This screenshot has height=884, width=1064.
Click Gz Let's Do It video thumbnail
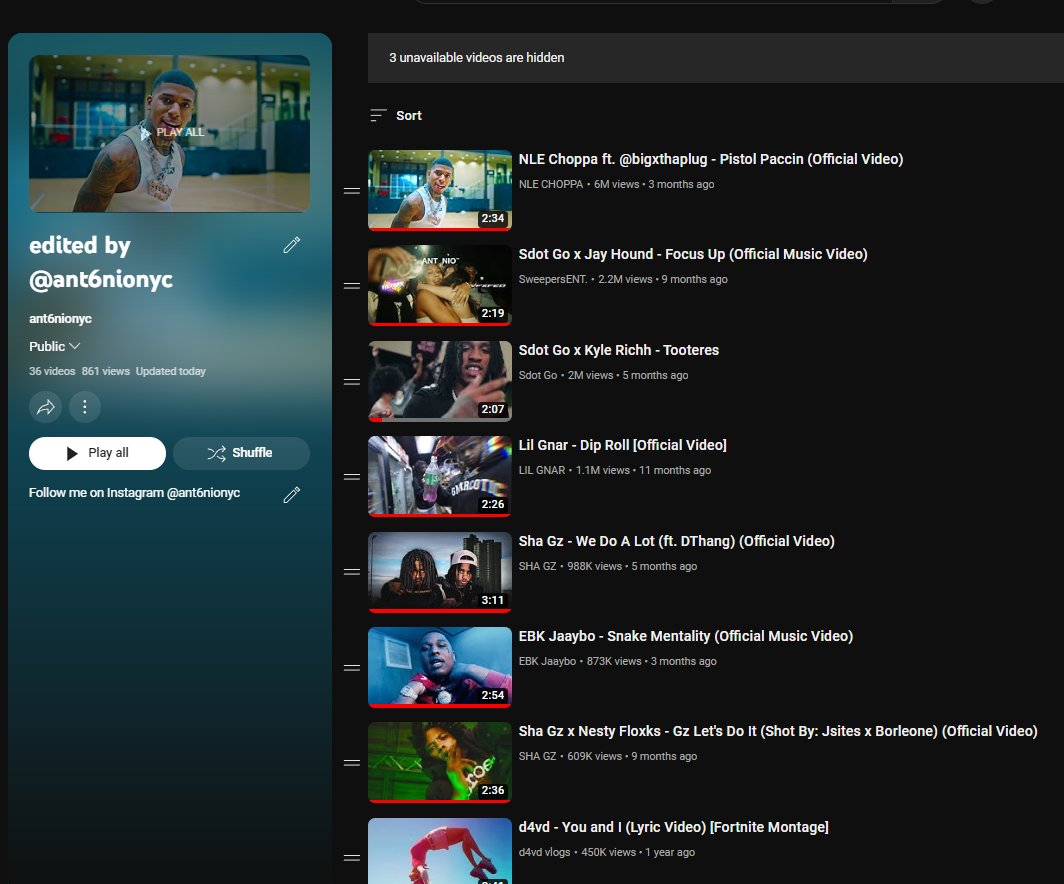(x=440, y=763)
